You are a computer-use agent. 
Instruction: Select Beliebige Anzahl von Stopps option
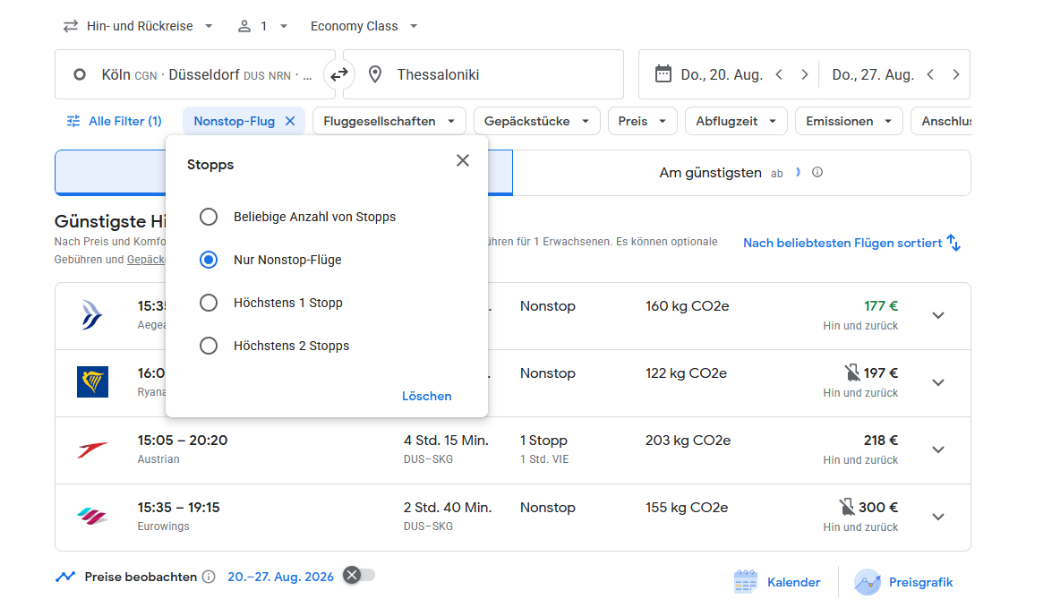click(208, 217)
